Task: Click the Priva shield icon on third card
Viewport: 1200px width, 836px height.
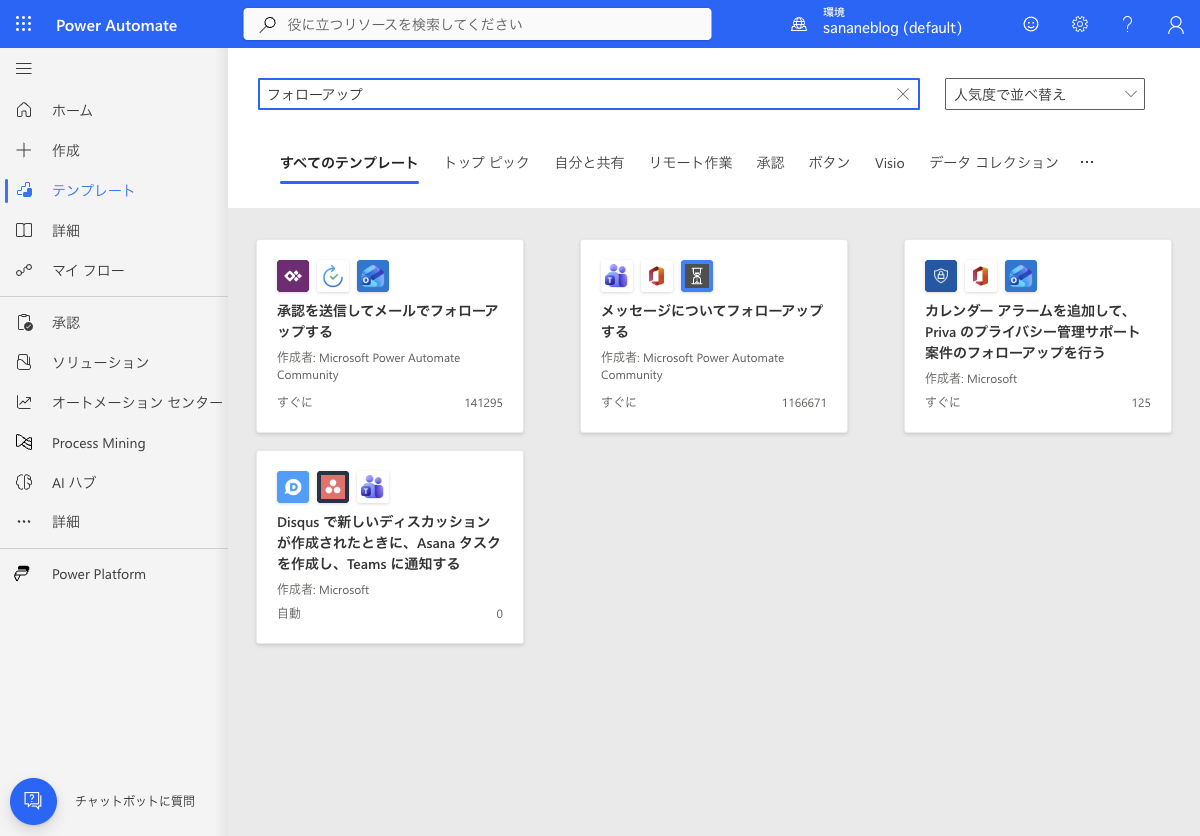Action: (941, 276)
